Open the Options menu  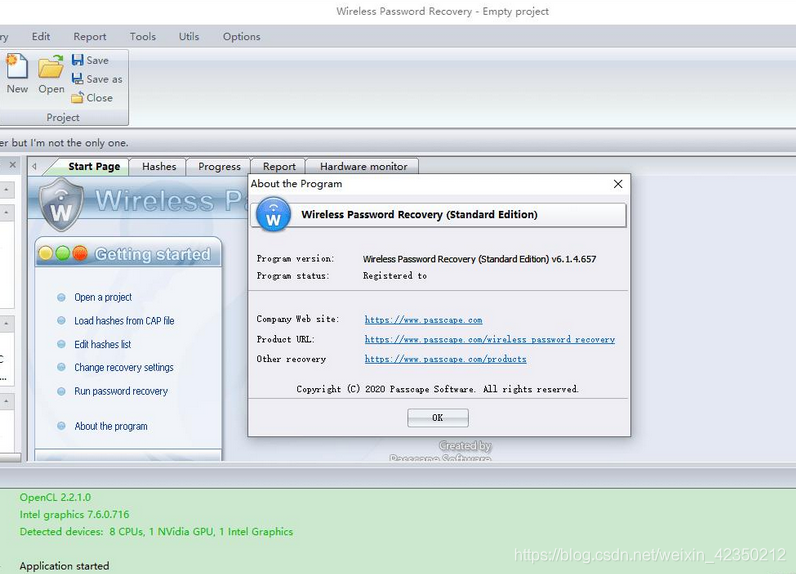[242, 37]
